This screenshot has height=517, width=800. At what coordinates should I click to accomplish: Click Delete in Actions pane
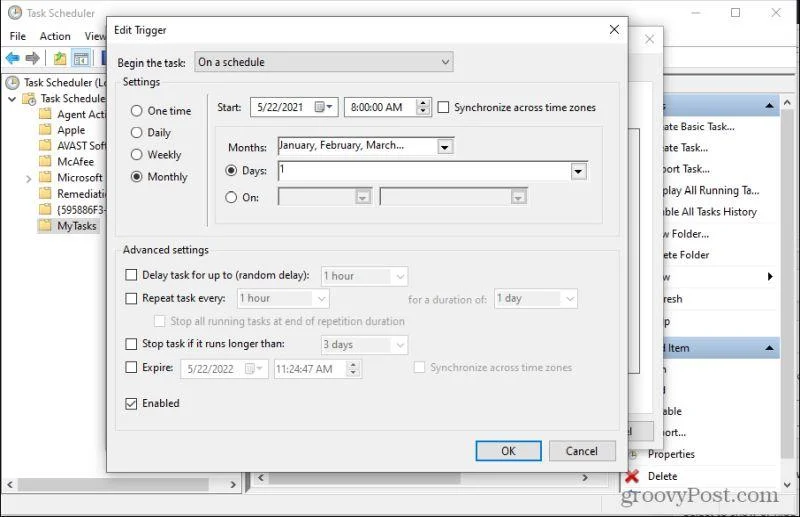pyautogui.click(x=662, y=476)
